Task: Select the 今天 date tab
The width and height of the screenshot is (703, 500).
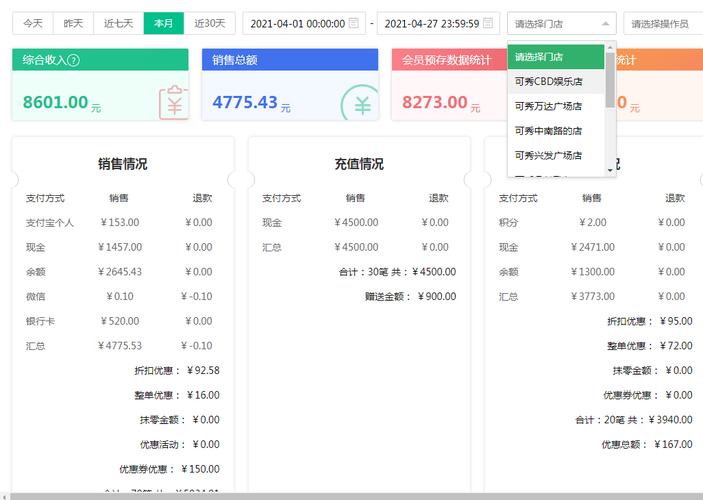Action: coord(33,23)
